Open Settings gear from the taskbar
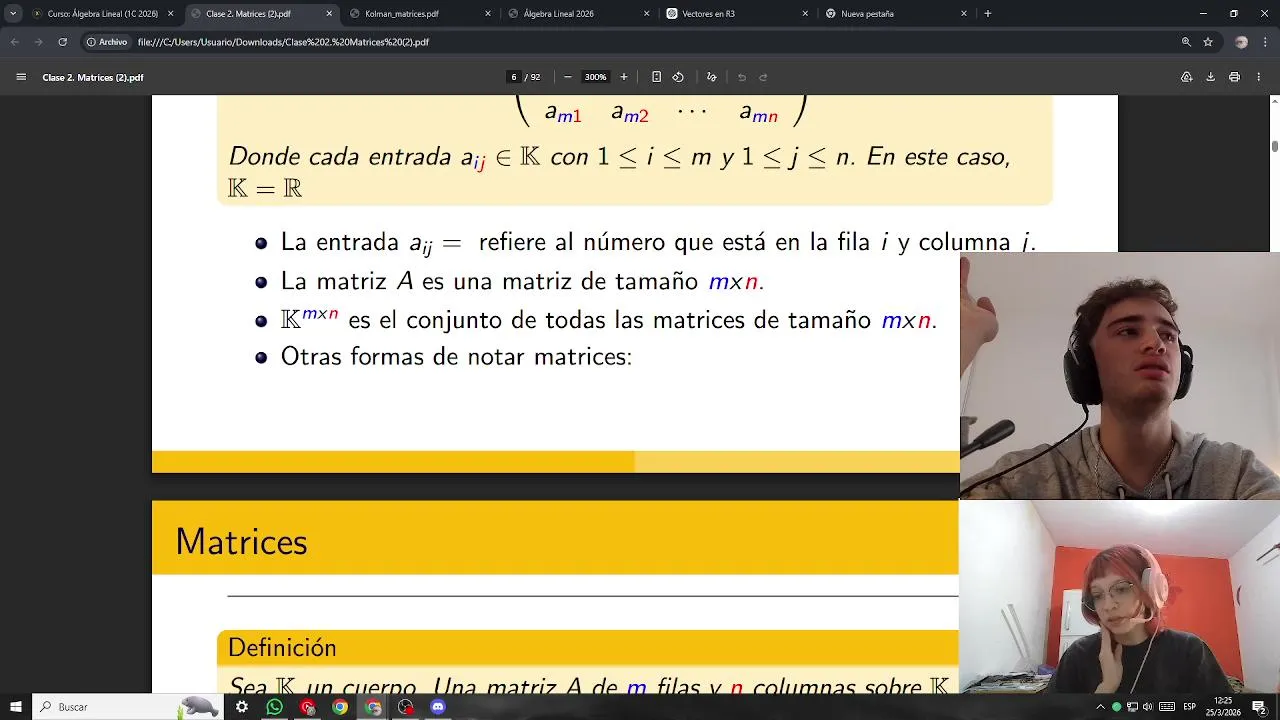The width and height of the screenshot is (1280, 720). pos(242,707)
